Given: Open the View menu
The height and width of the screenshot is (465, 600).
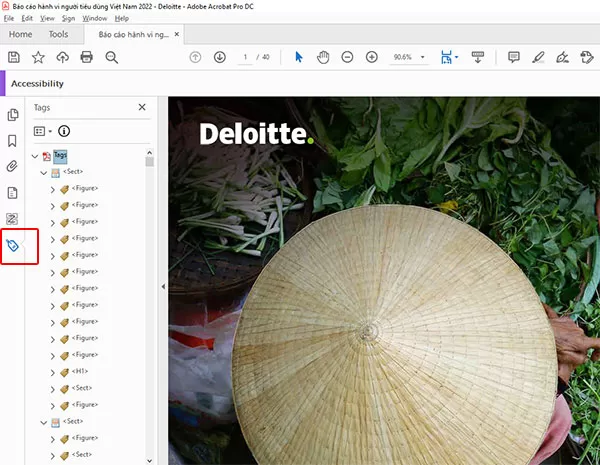Looking at the screenshot, I should click(47, 18).
